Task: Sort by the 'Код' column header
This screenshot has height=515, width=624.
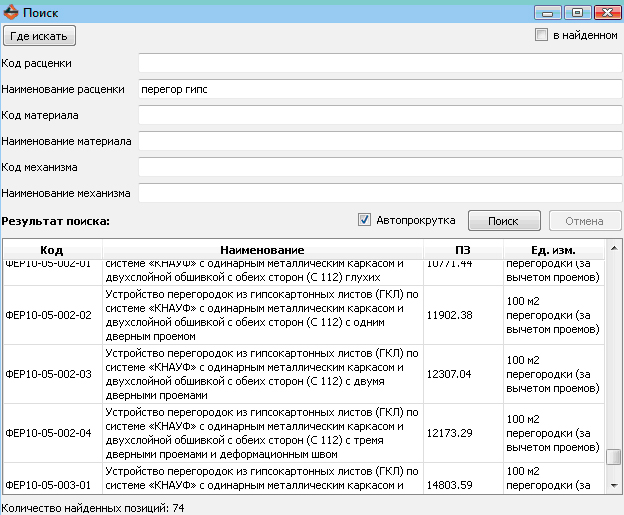Action: [52, 249]
